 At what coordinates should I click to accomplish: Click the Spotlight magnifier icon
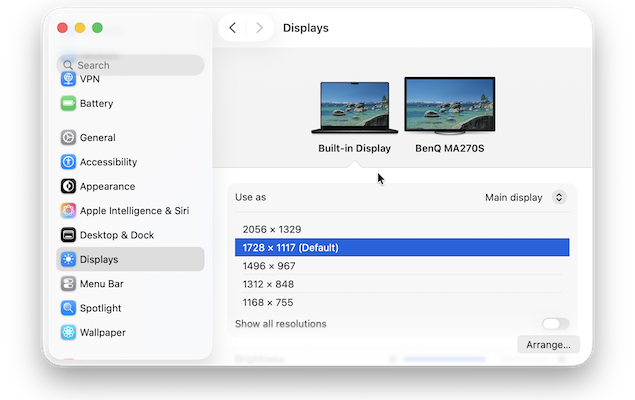68,308
